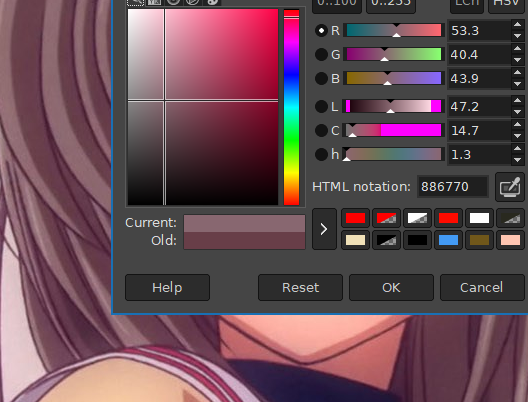The height and width of the screenshot is (402, 528).
Task: Click the vertical rainbow hue strip
Action: (x=291, y=107)
